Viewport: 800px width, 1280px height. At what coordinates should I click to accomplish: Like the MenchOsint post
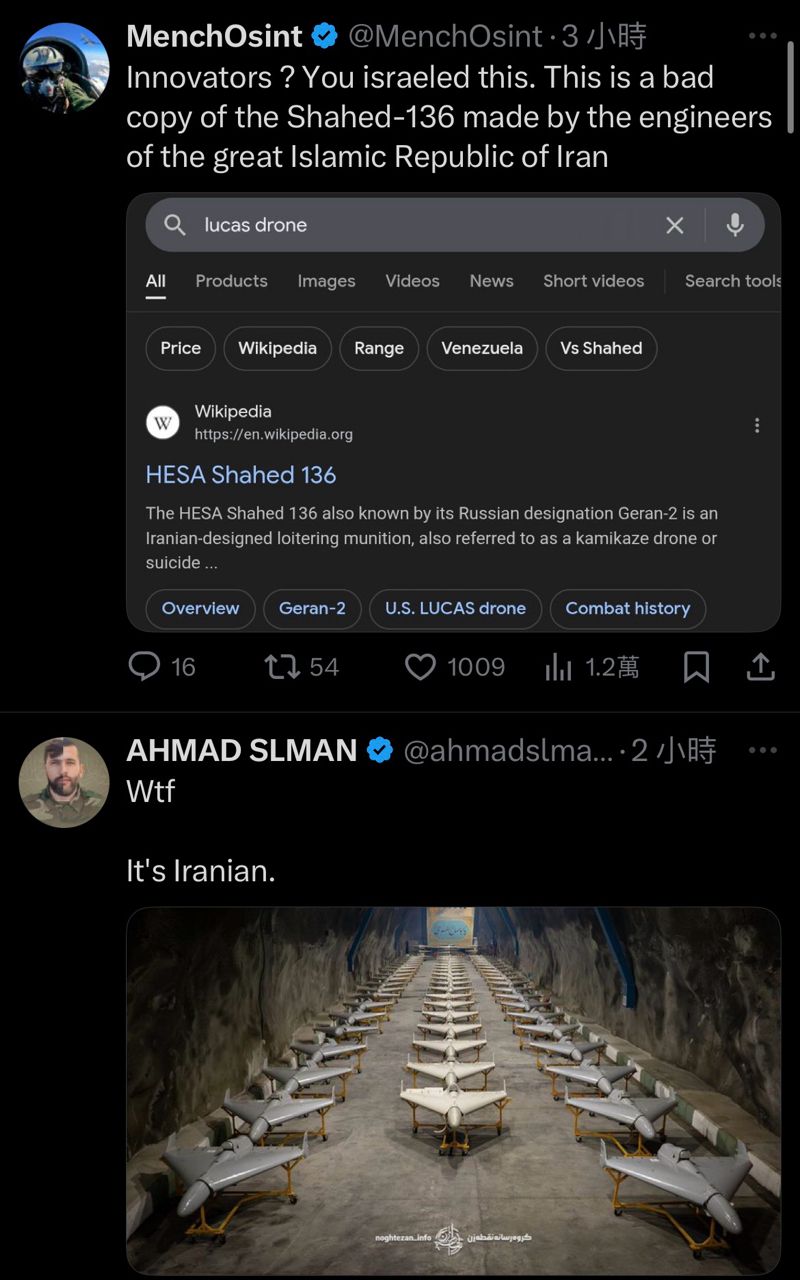420,667
